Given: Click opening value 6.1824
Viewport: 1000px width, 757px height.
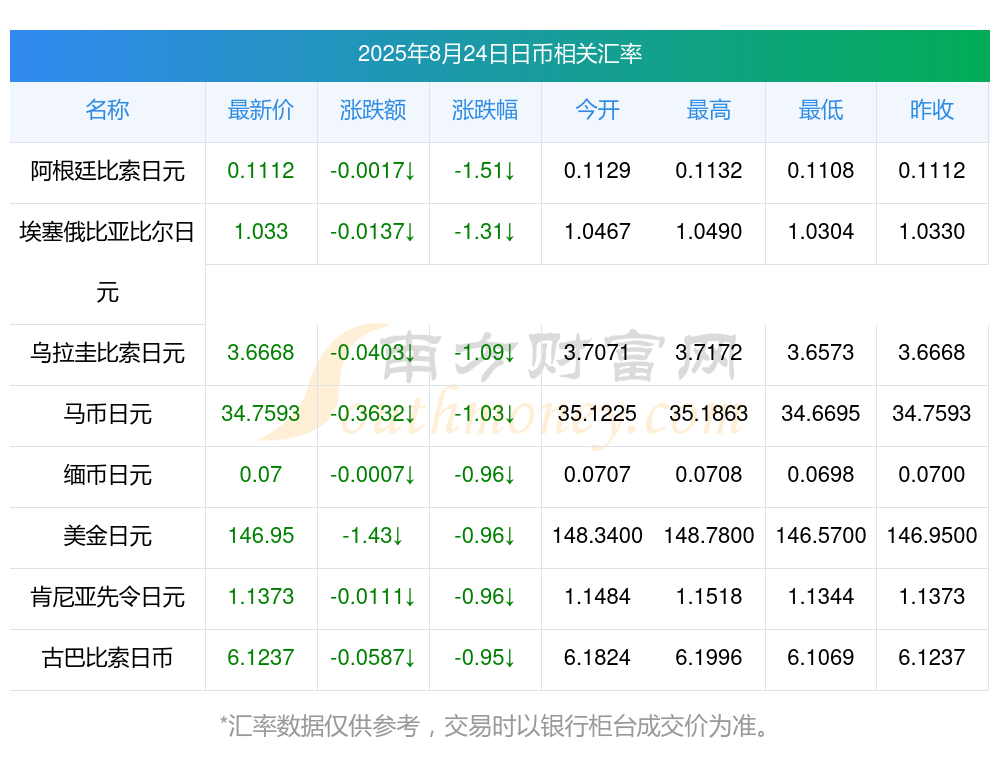Looking at the screenshot, I should [x=597, y=658].
